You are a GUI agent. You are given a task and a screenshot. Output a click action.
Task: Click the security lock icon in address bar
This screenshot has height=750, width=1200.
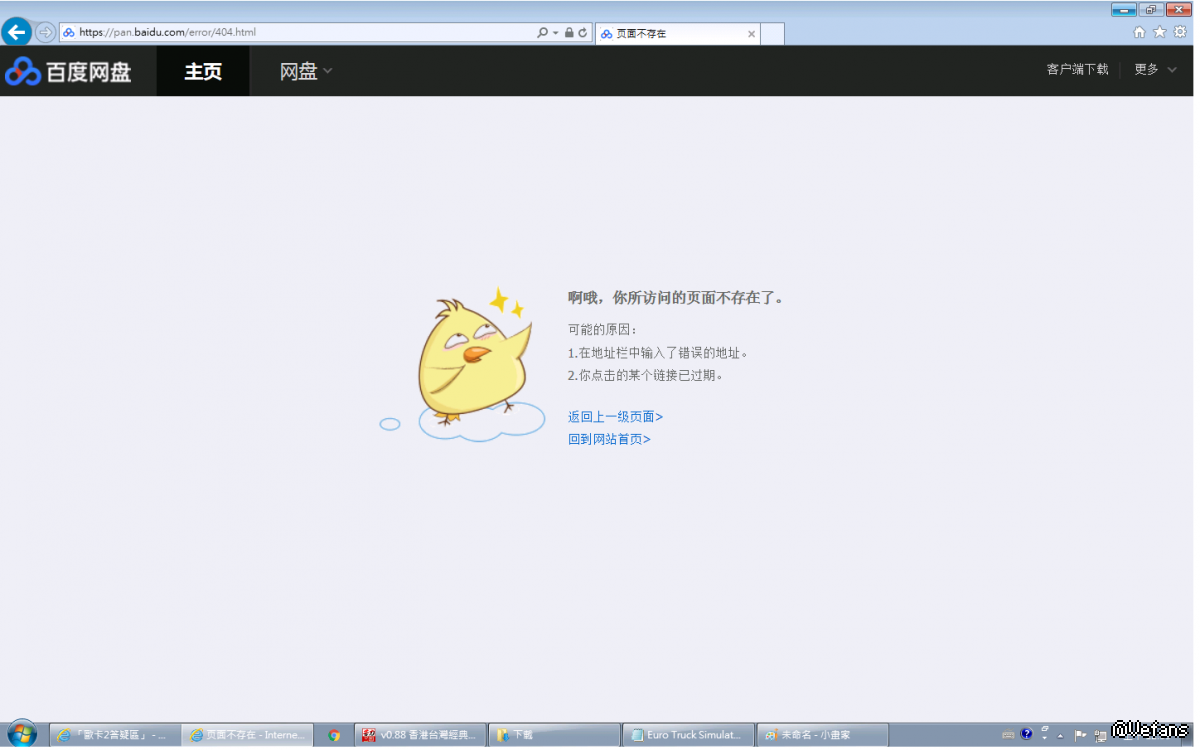(569, 32)
